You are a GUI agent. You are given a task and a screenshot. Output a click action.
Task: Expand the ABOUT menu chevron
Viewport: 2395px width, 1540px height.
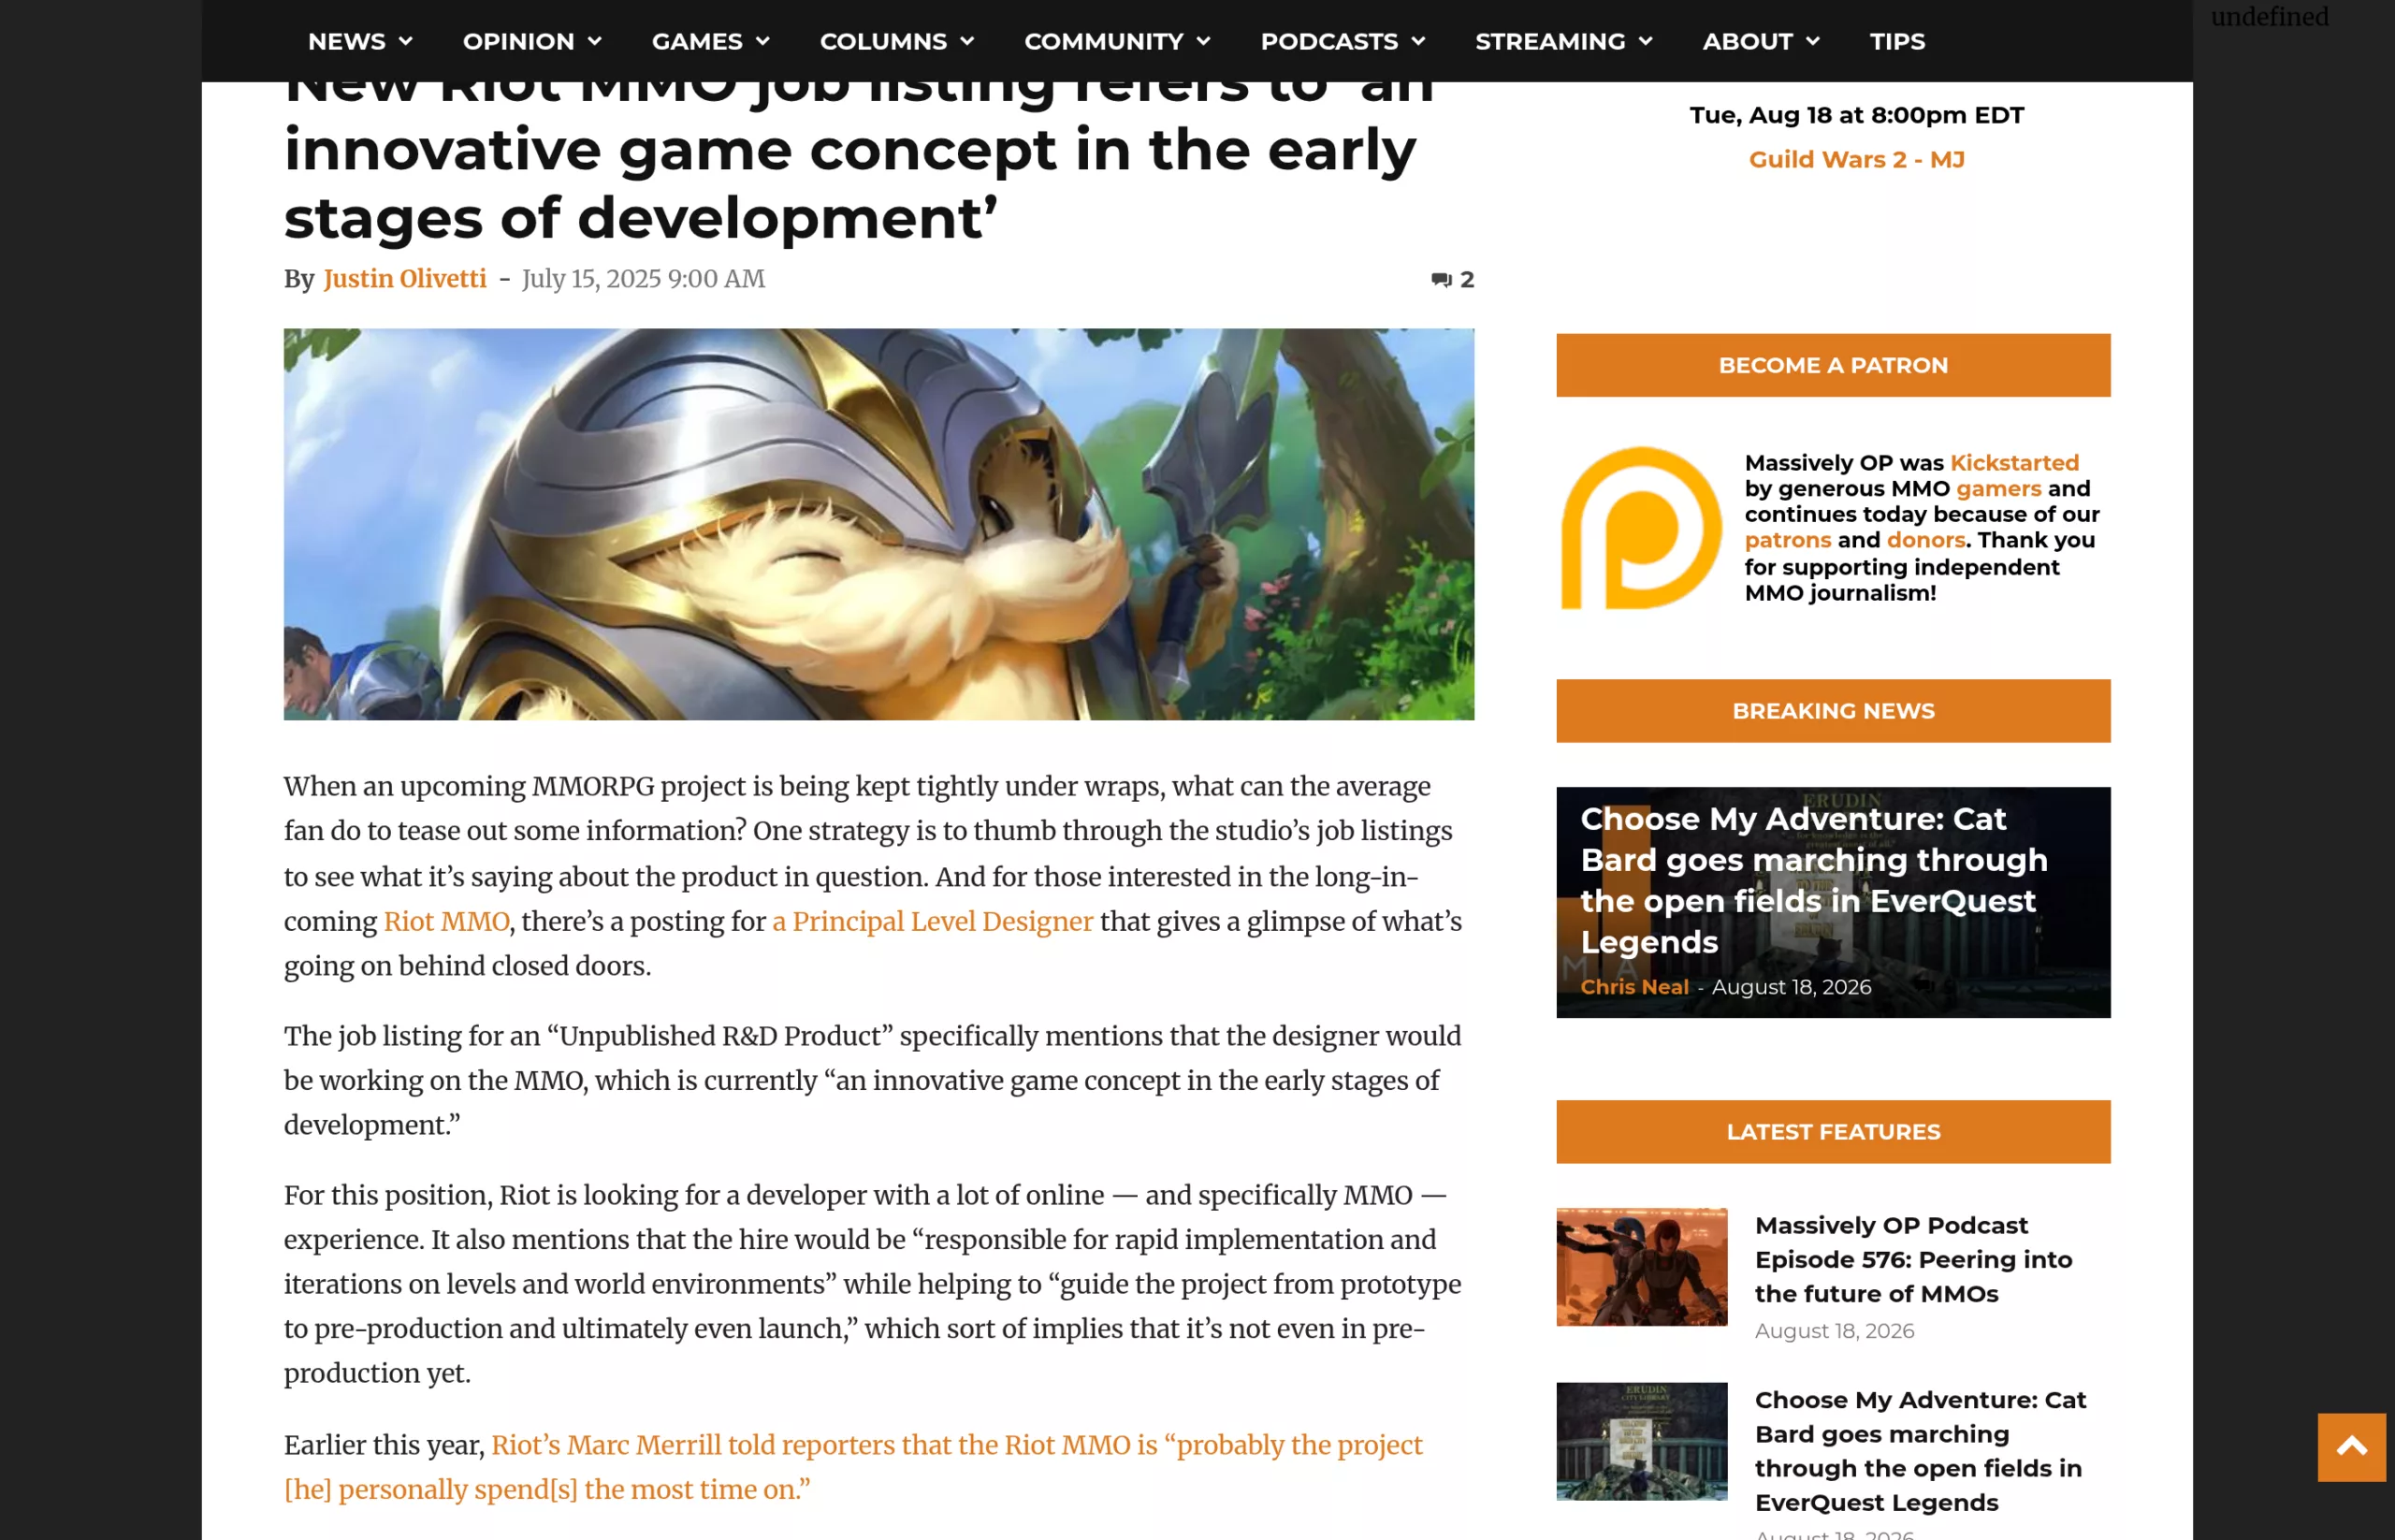[x=1812, y=41]
